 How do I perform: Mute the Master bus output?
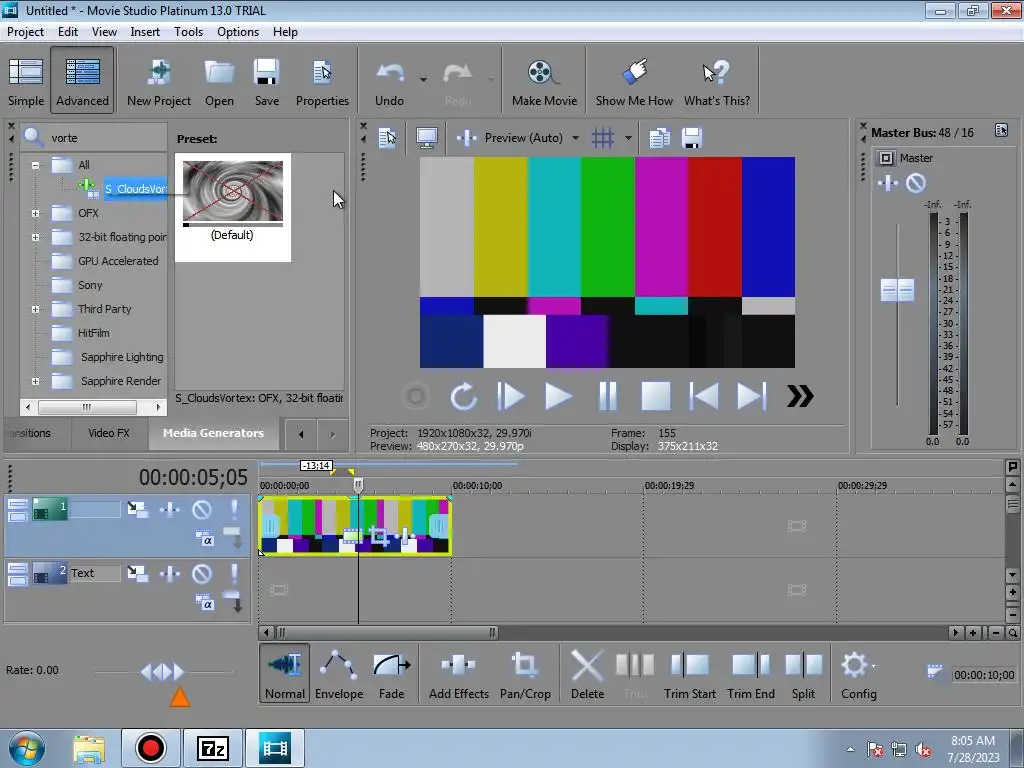pyautogui.click(x=916, y=183)
